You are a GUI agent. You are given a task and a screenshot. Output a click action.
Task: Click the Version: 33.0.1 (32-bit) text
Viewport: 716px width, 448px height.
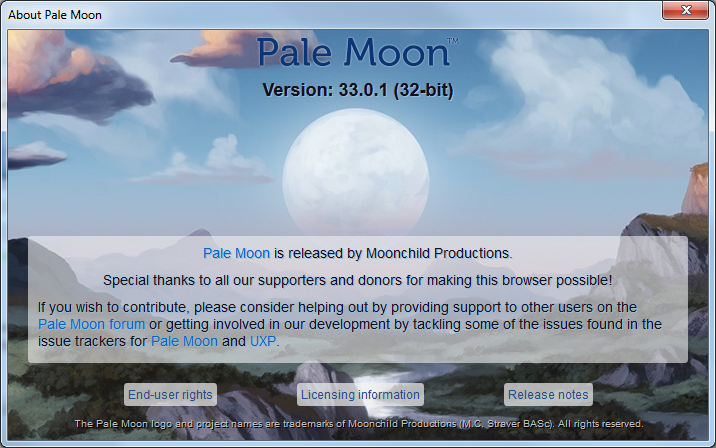tap(358, 90)
